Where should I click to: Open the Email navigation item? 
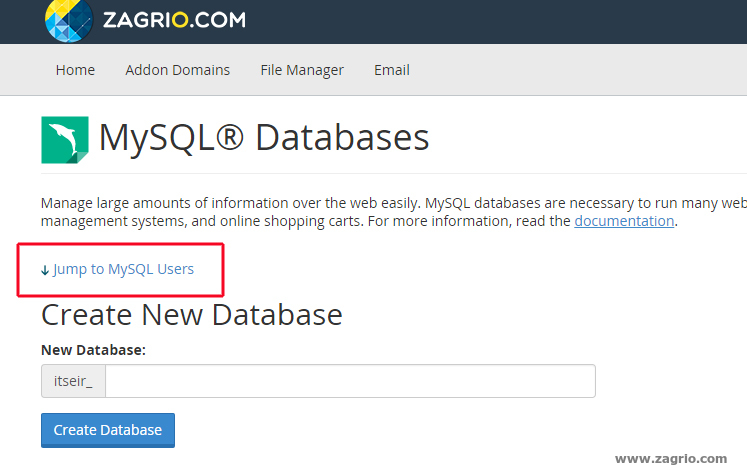(x=392, y=70)
